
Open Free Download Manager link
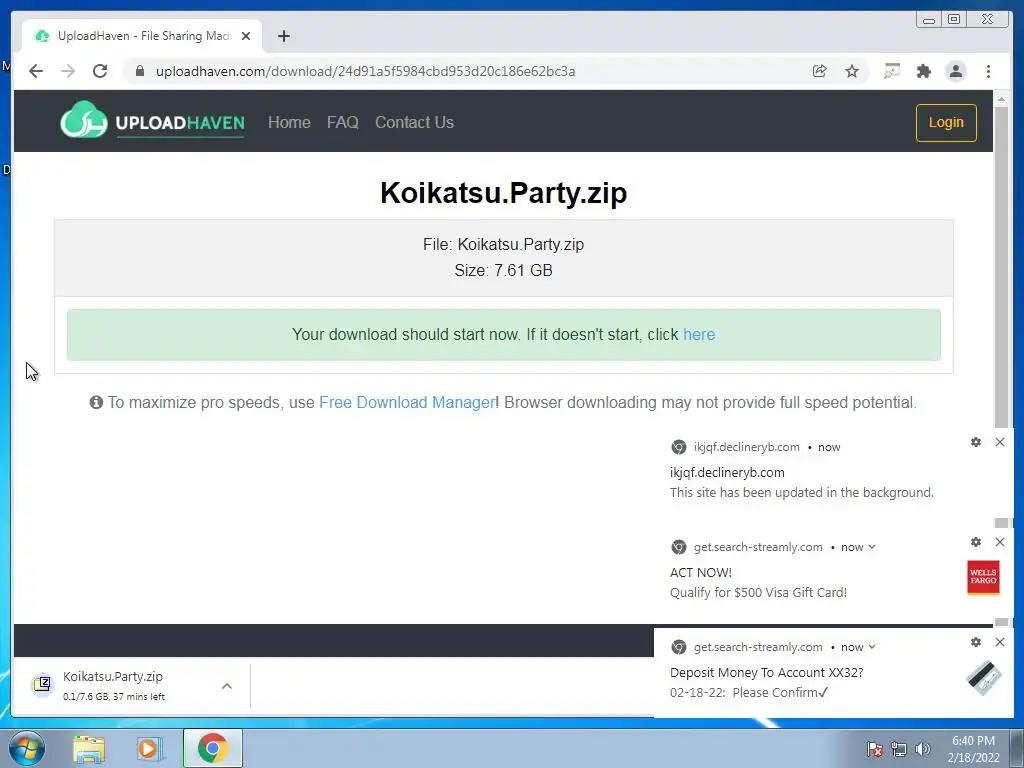click(406, 402)
